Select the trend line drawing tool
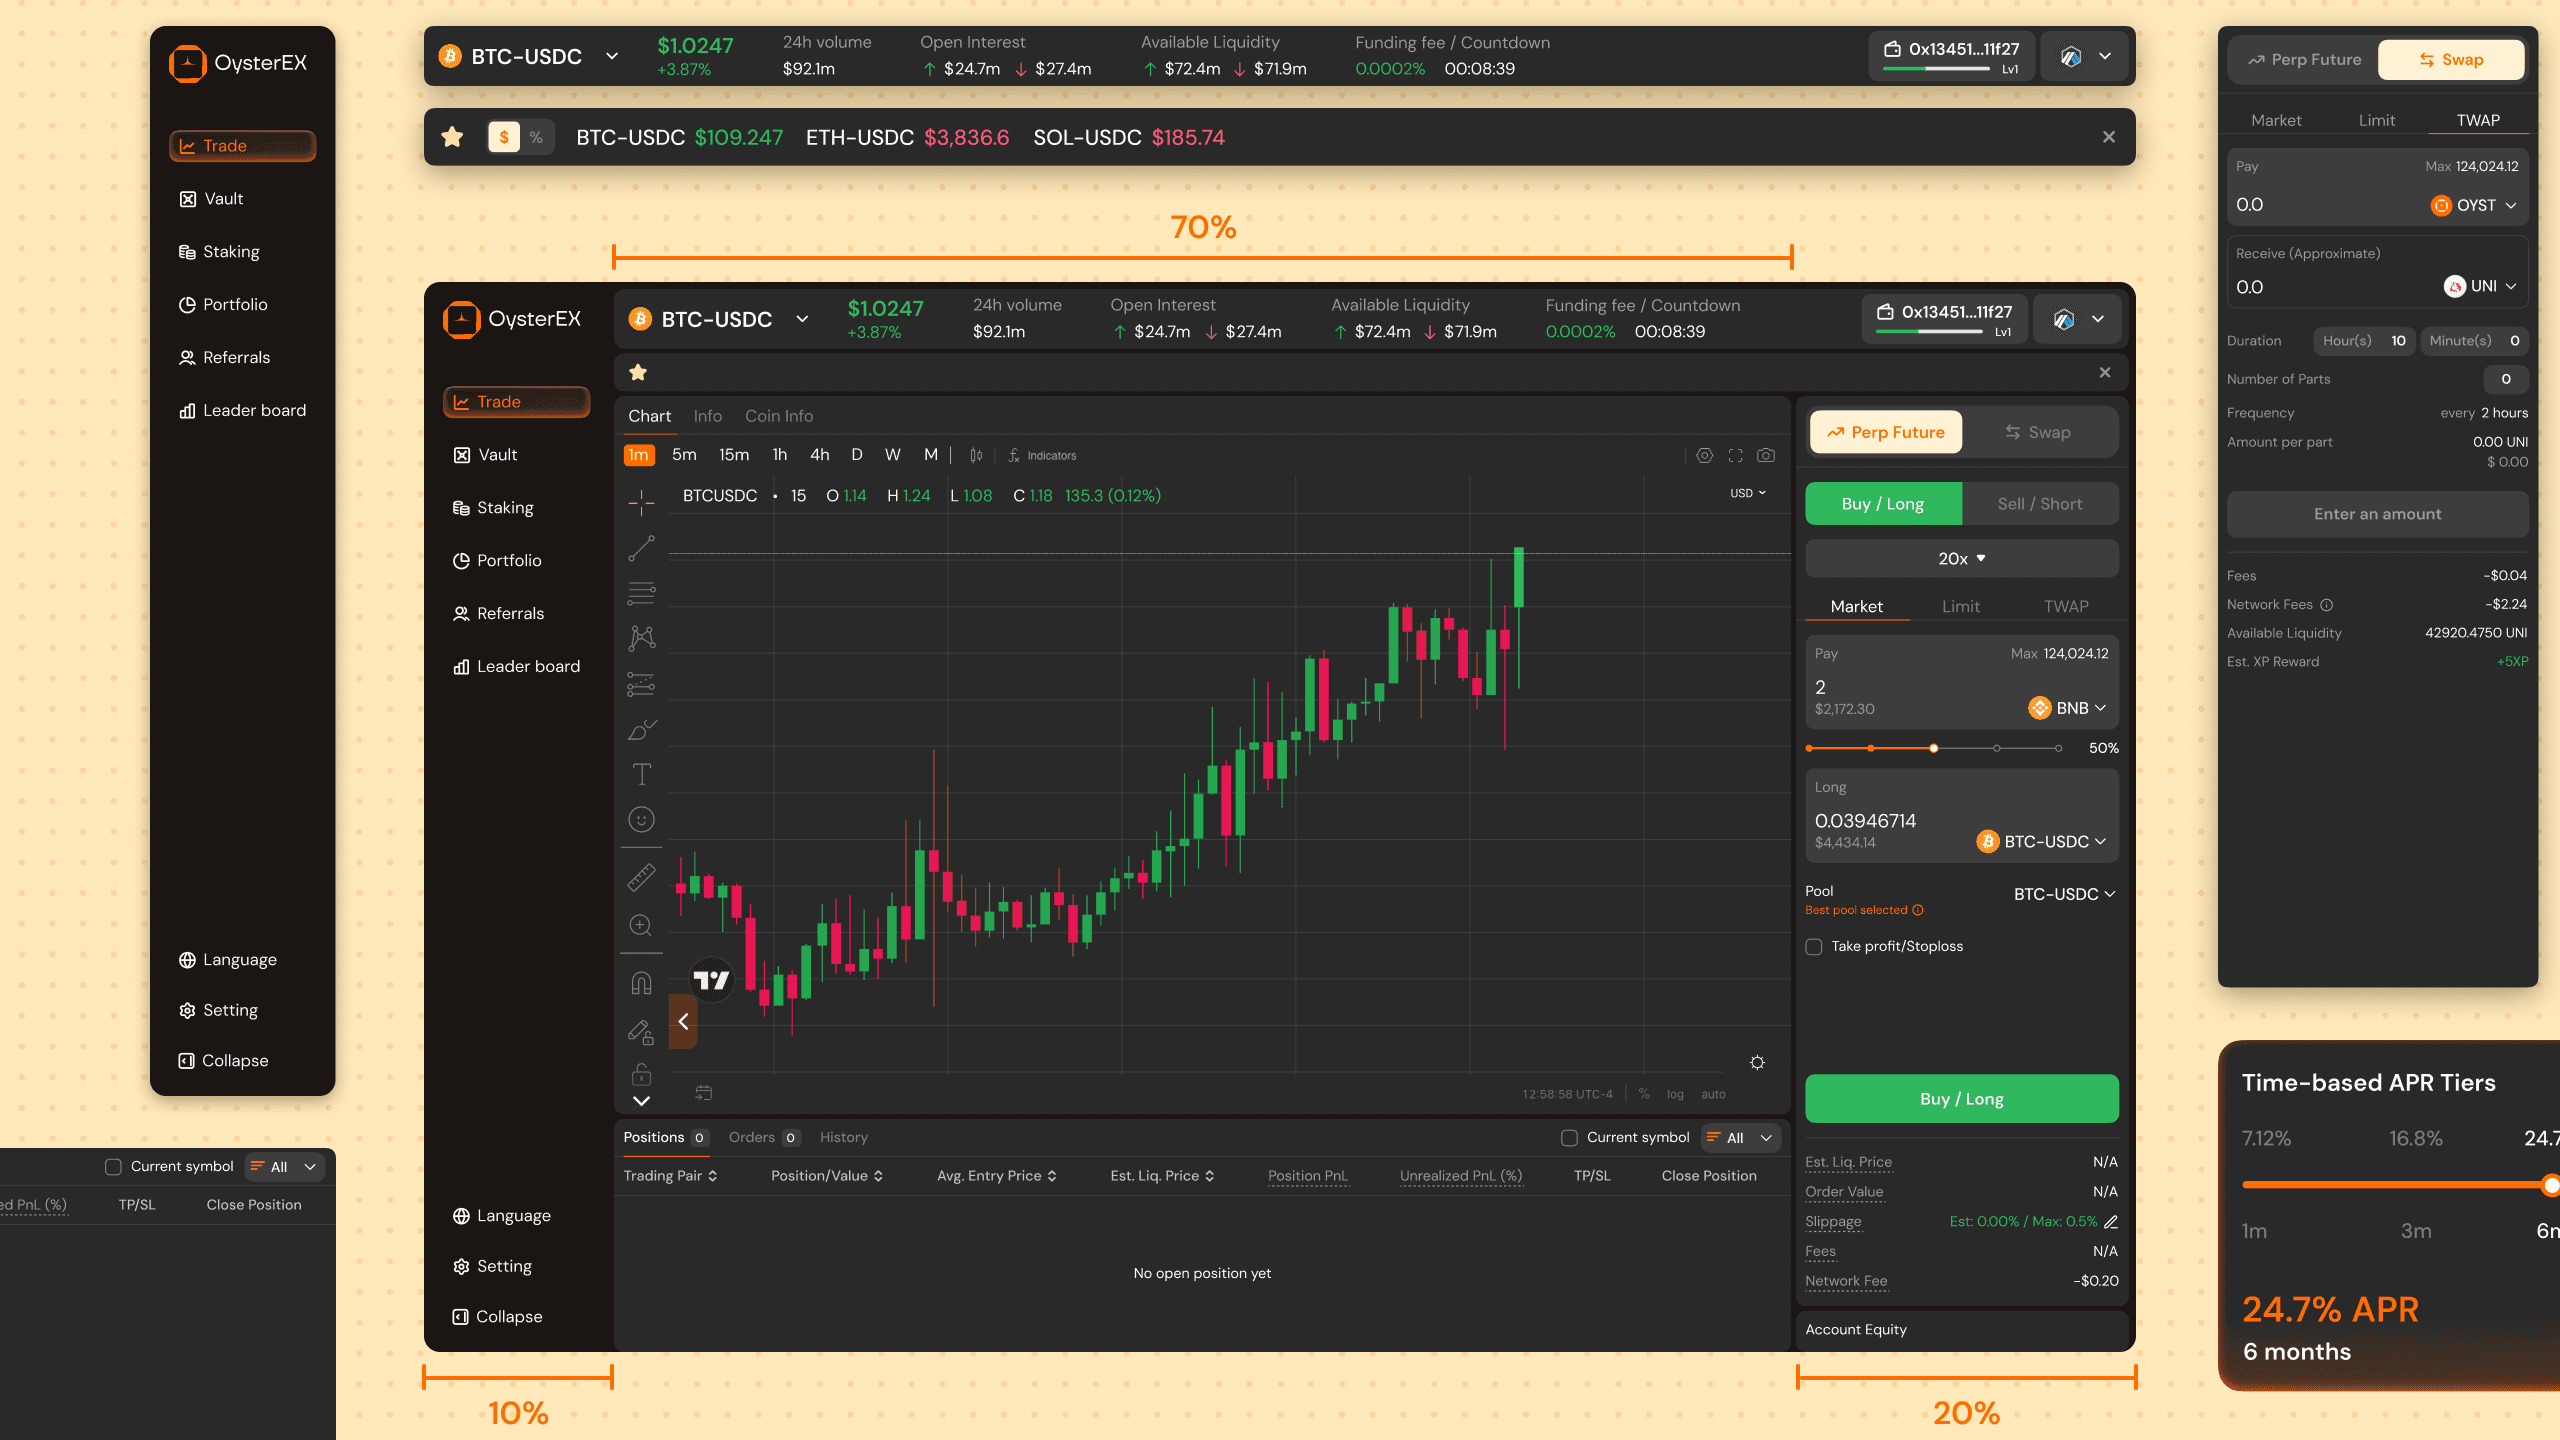This screenshot has height=1440, width=2560. [x=641, y=548]
